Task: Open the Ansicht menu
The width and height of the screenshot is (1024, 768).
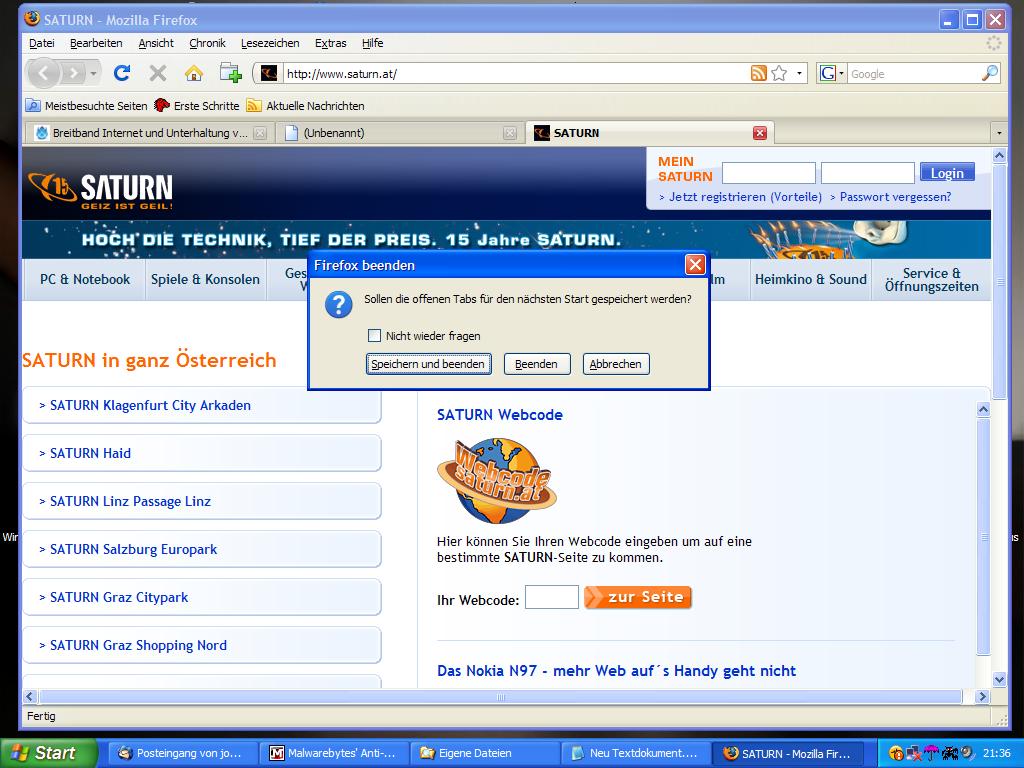Action: pyautogui.click(x=156, y=43)
